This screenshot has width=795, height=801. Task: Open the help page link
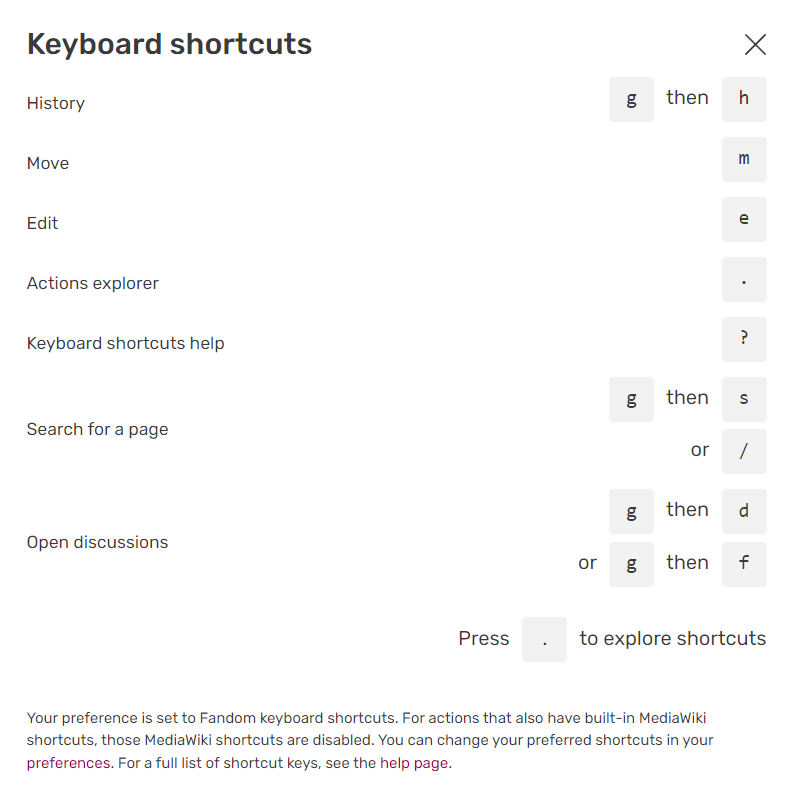(414, 763)
